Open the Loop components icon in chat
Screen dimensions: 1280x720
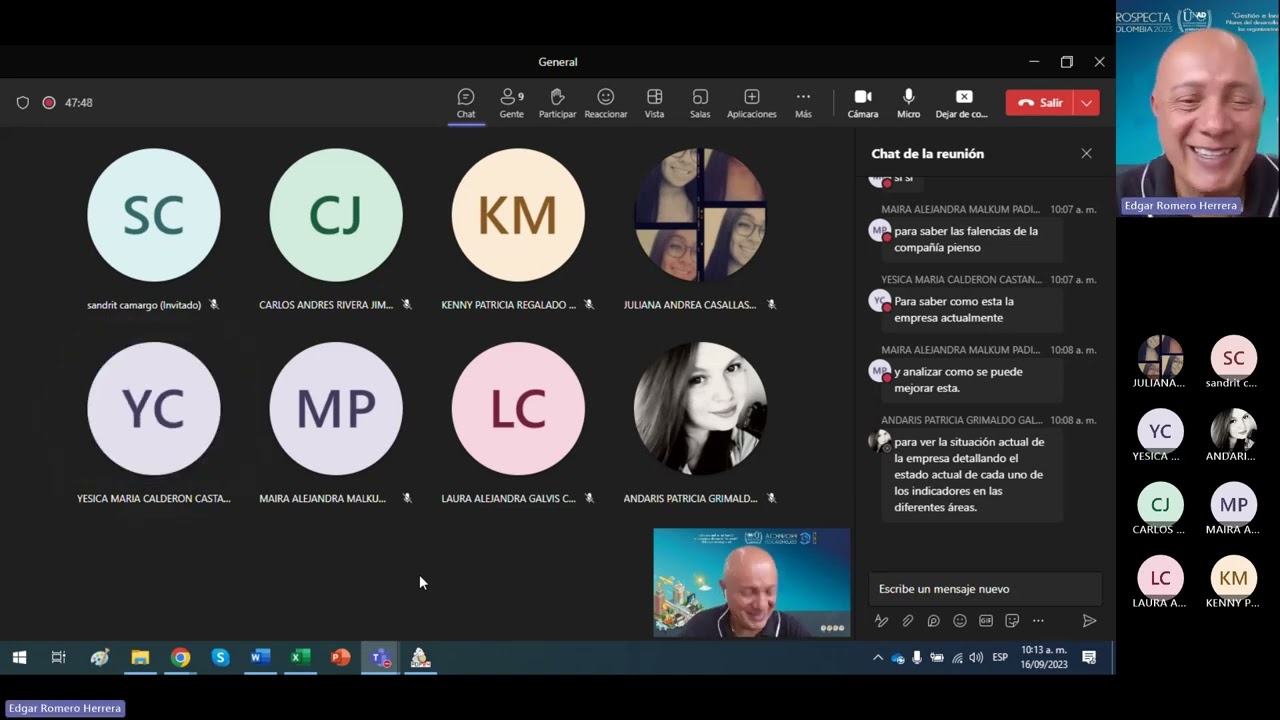pos(933,621)
